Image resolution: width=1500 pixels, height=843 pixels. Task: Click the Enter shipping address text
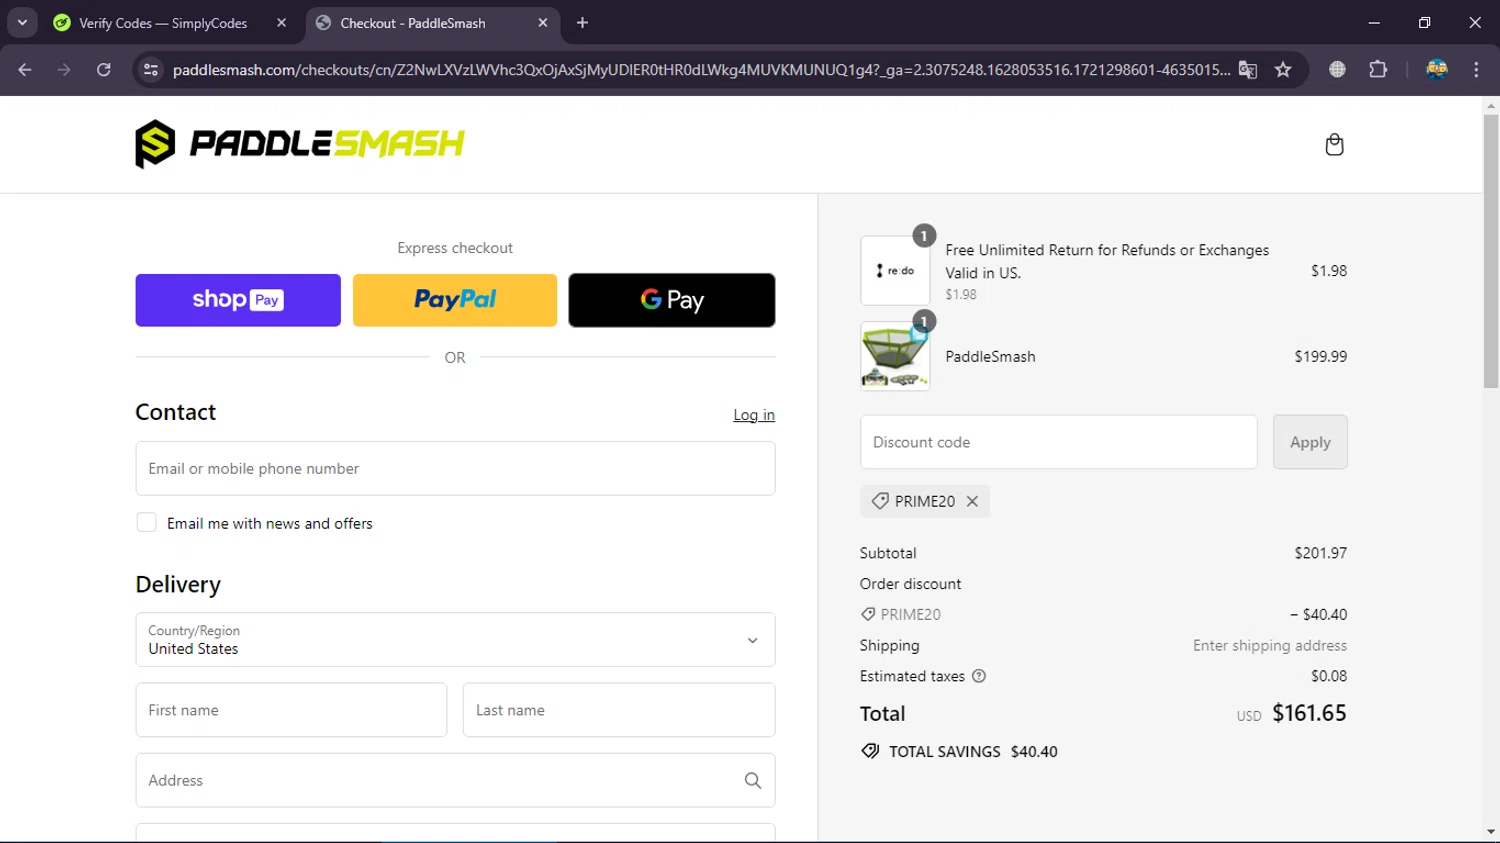pos(1270,646)
